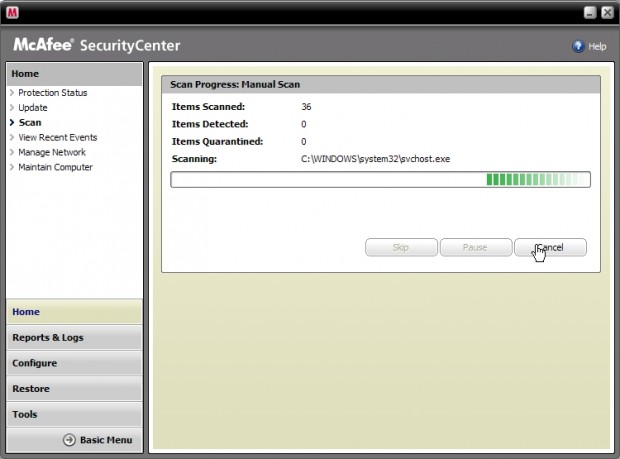Click the Basic Menu arrow circle icon
This screenshot has height=459, width=620.
69,440
